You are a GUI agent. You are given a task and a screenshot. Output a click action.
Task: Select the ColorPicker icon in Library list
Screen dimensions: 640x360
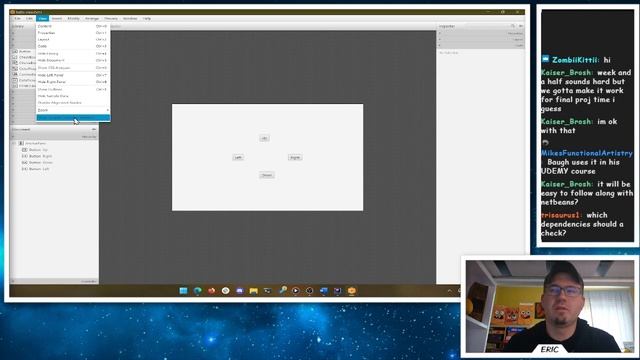point(15,69)
